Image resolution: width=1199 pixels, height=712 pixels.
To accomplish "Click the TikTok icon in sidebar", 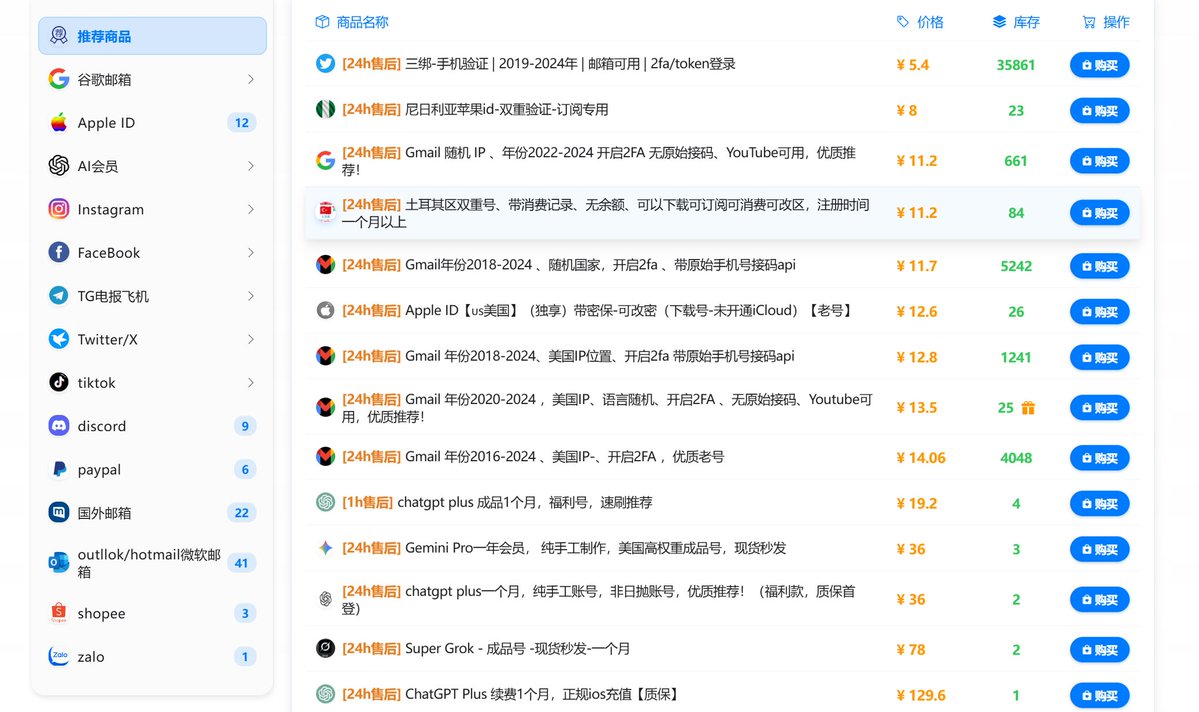I will point(59,382).
